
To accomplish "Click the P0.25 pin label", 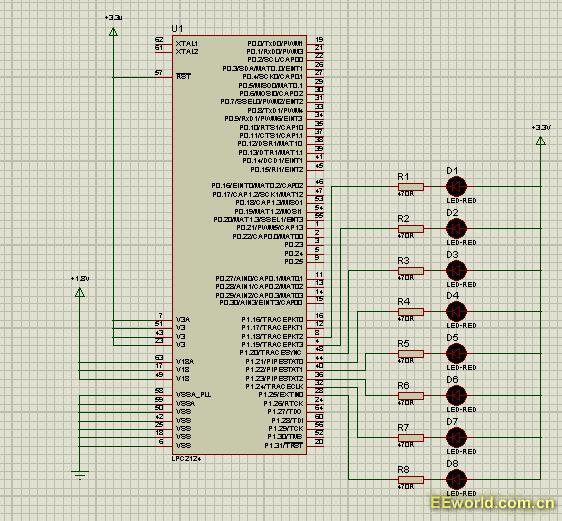I will click(x=294, y=262).
